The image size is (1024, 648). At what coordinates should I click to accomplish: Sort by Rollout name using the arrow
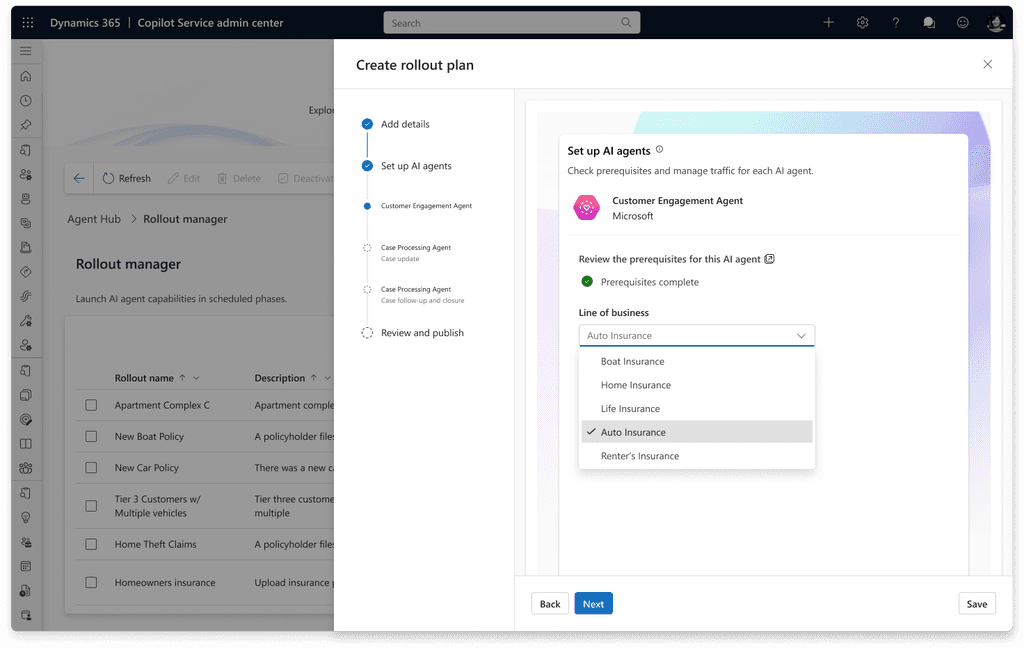pyautogui.click(x=182, y=378)
